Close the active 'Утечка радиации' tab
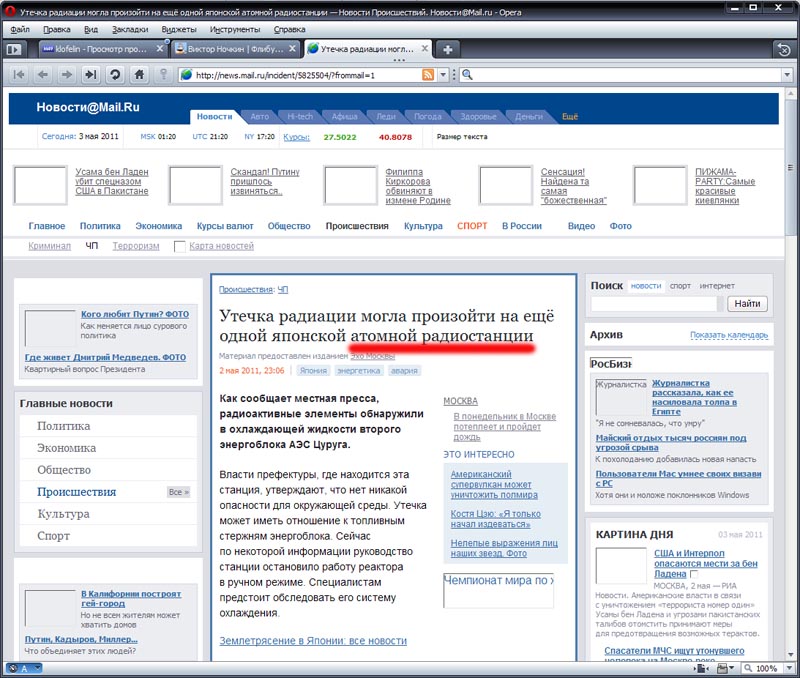 pyautogui.click(x=423, y=48)
